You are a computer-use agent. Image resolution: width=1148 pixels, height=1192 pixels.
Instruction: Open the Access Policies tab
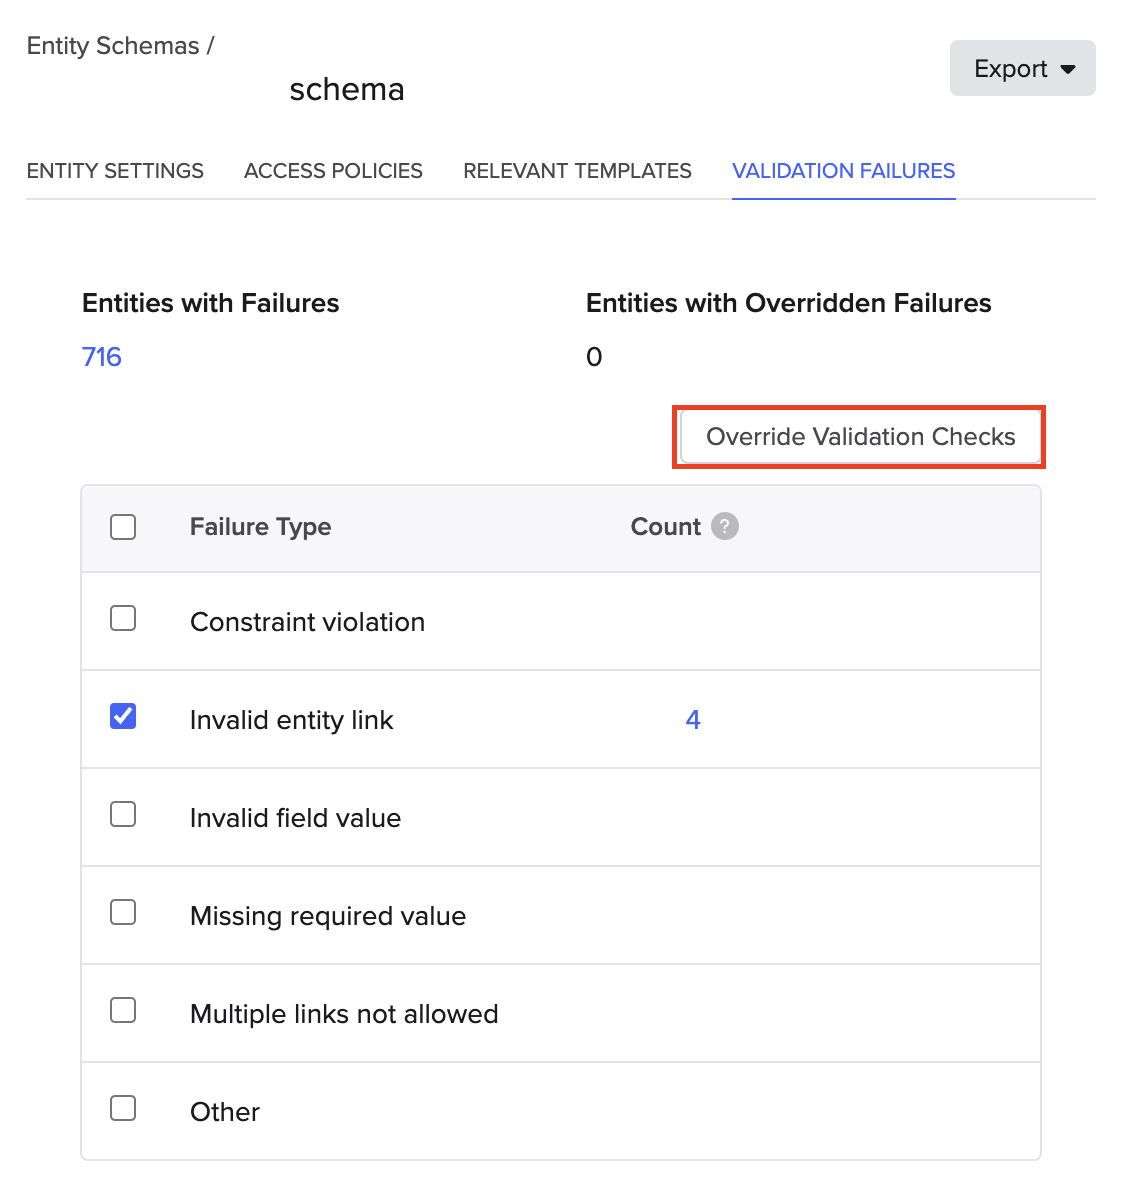[333, 171]
